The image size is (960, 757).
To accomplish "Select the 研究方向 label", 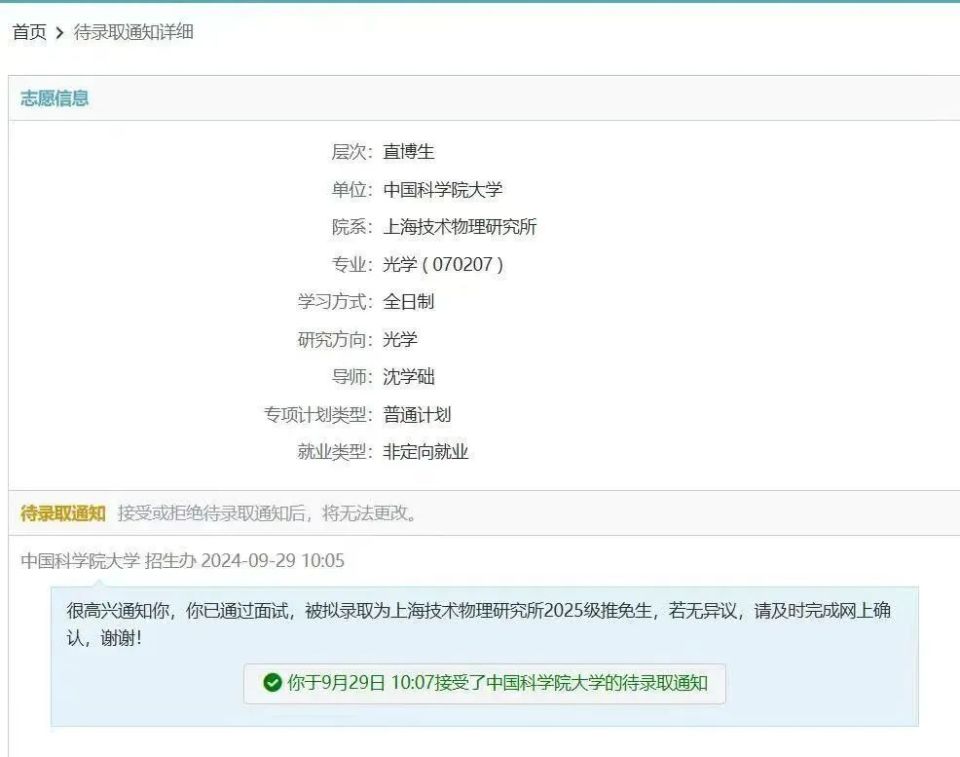I will [335, 340].
